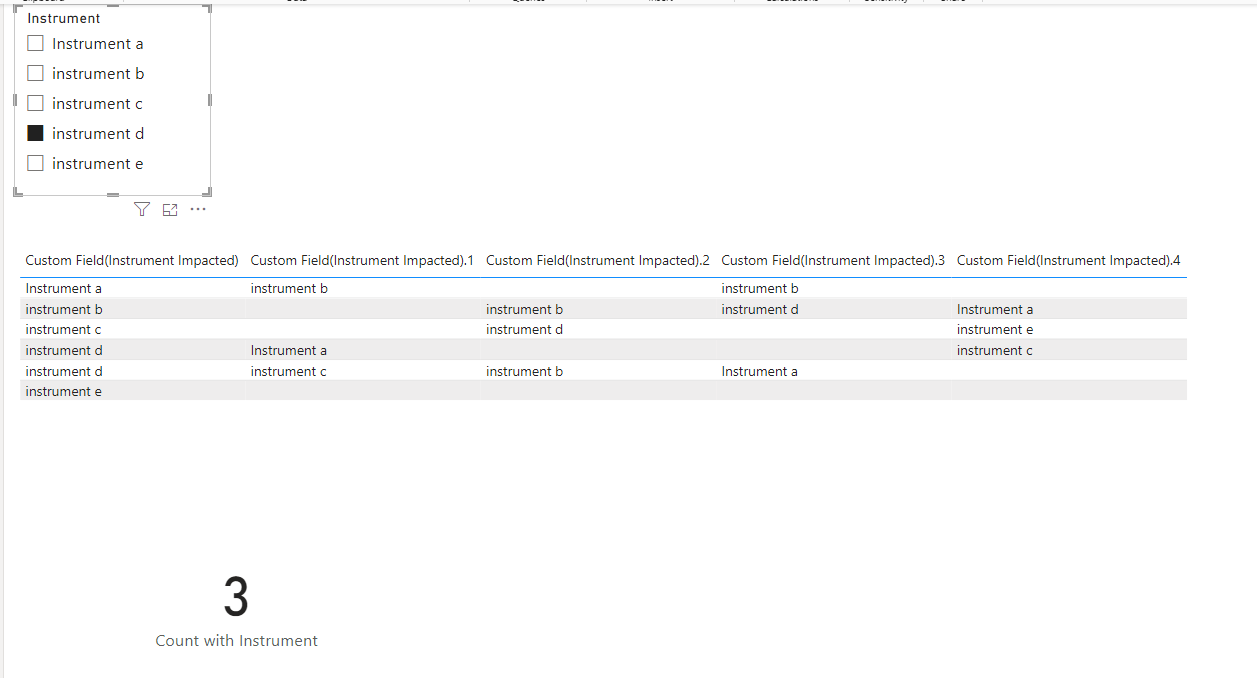The width and height of the screenshot is (1257, 678).
Task: Select 'Instrument a' in the .4 column
Action: [995, 309]
